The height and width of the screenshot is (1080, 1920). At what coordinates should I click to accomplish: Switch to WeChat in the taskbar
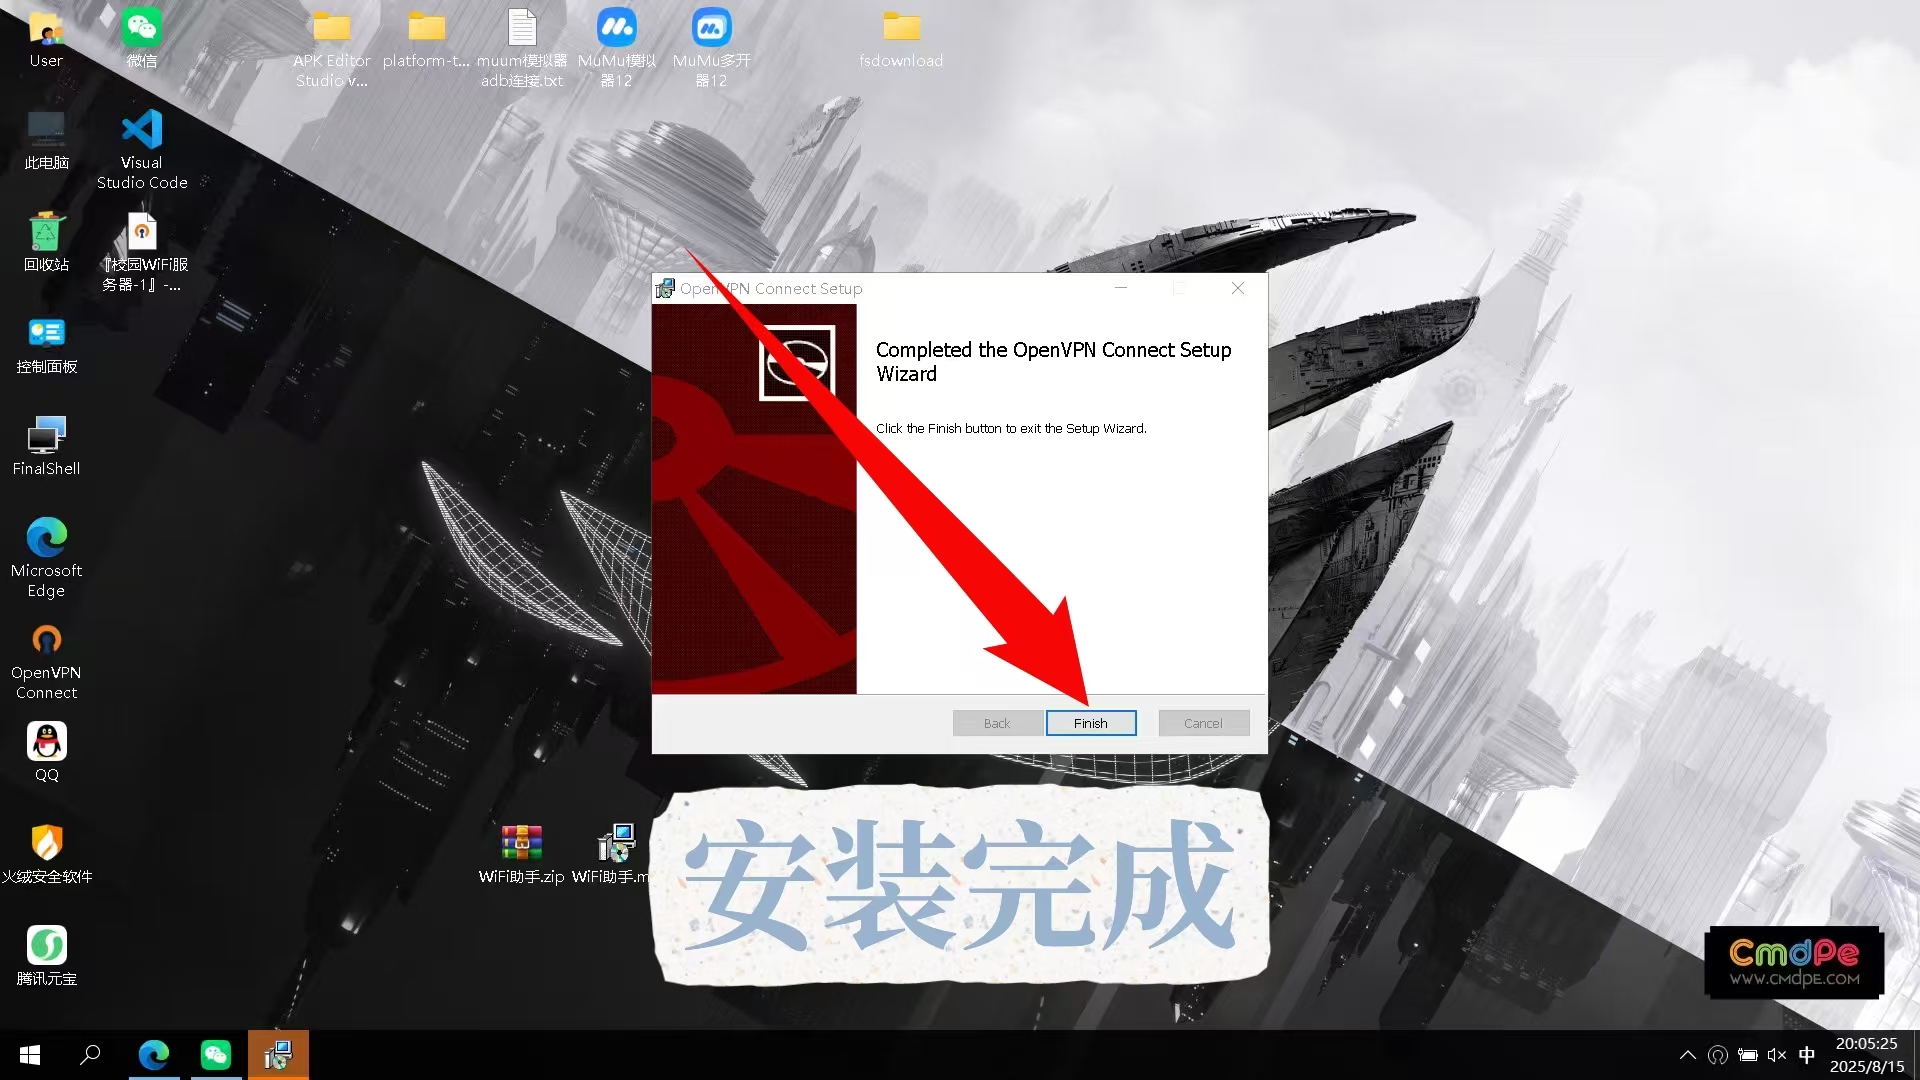(x=216, y=1055)
